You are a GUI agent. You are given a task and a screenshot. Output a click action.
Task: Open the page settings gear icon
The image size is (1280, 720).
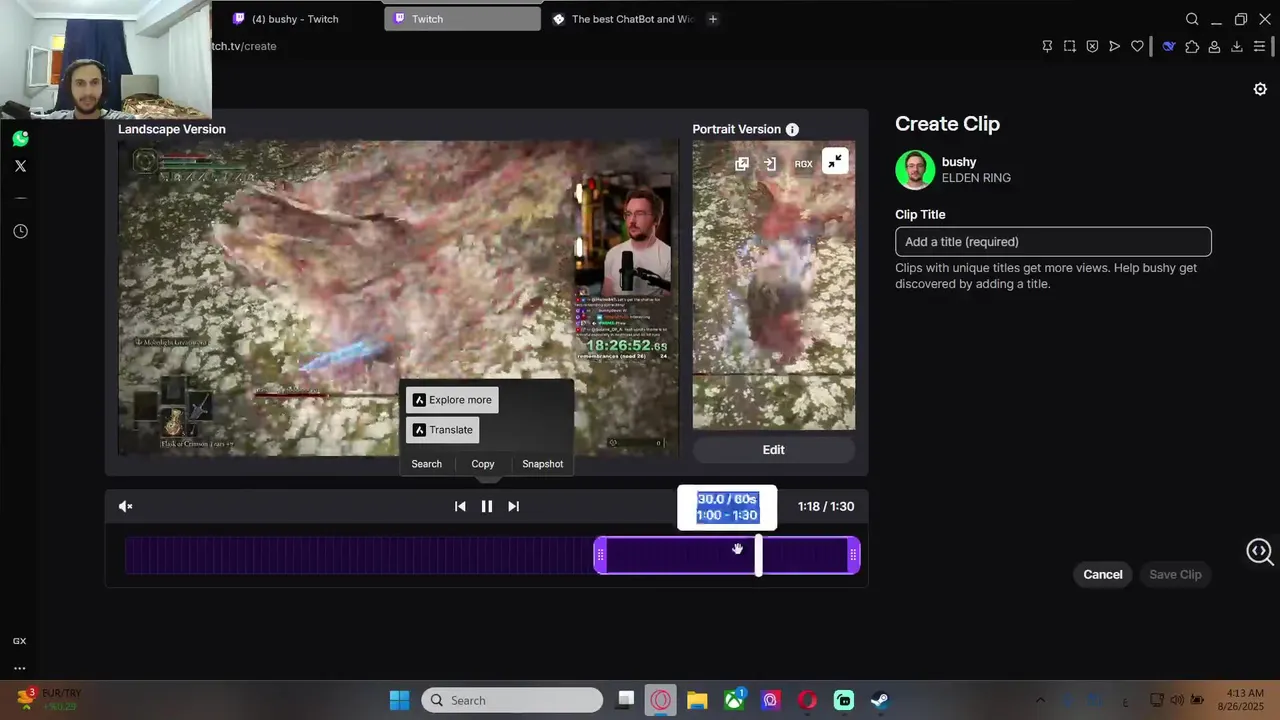click(x=1260, y=89)
